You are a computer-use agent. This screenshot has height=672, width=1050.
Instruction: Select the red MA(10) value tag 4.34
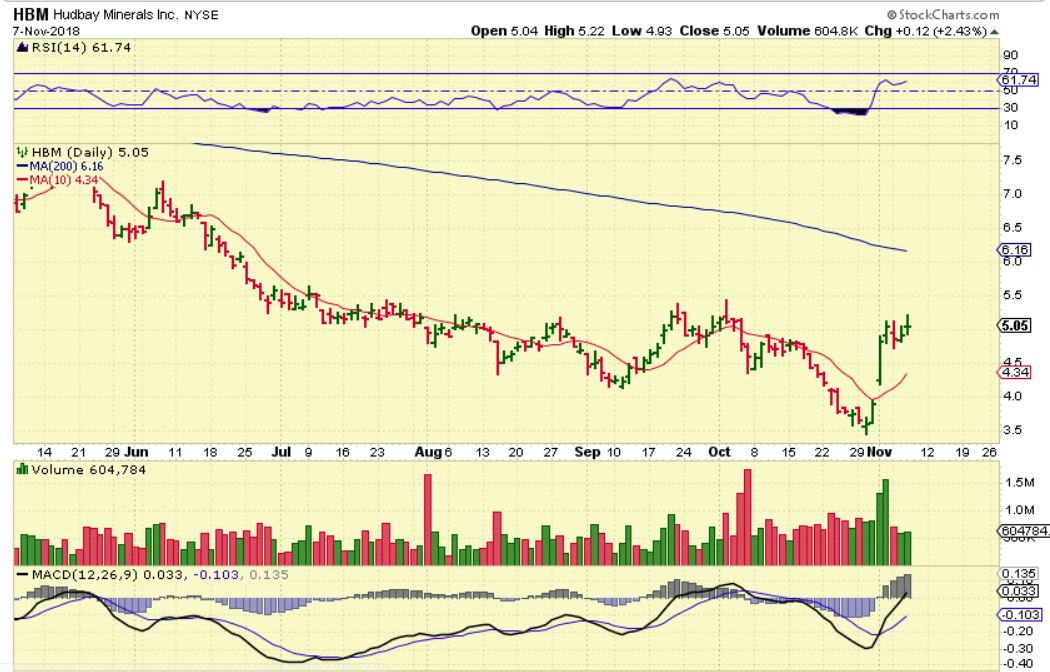(x=1016, y=373)
